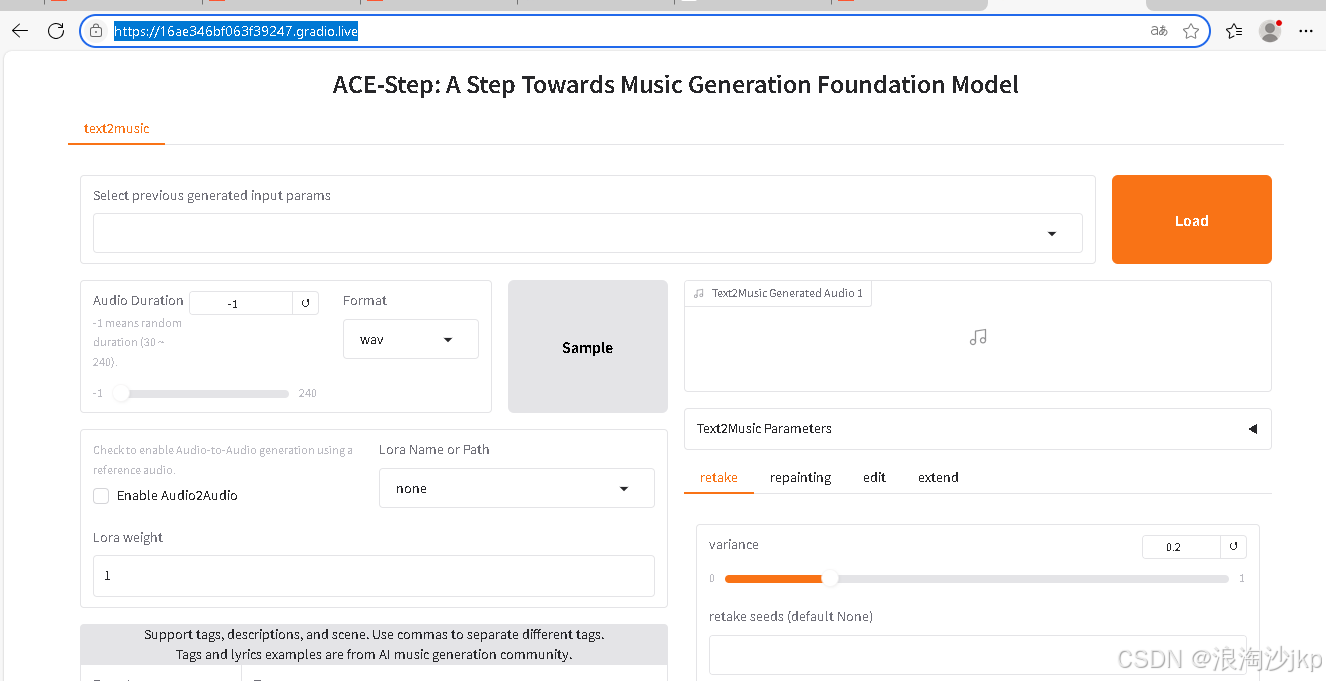The width and height of the screenshot is (1326, 681).
Task: Reset Audio Duration value to default
Action: tap(306, 303)
